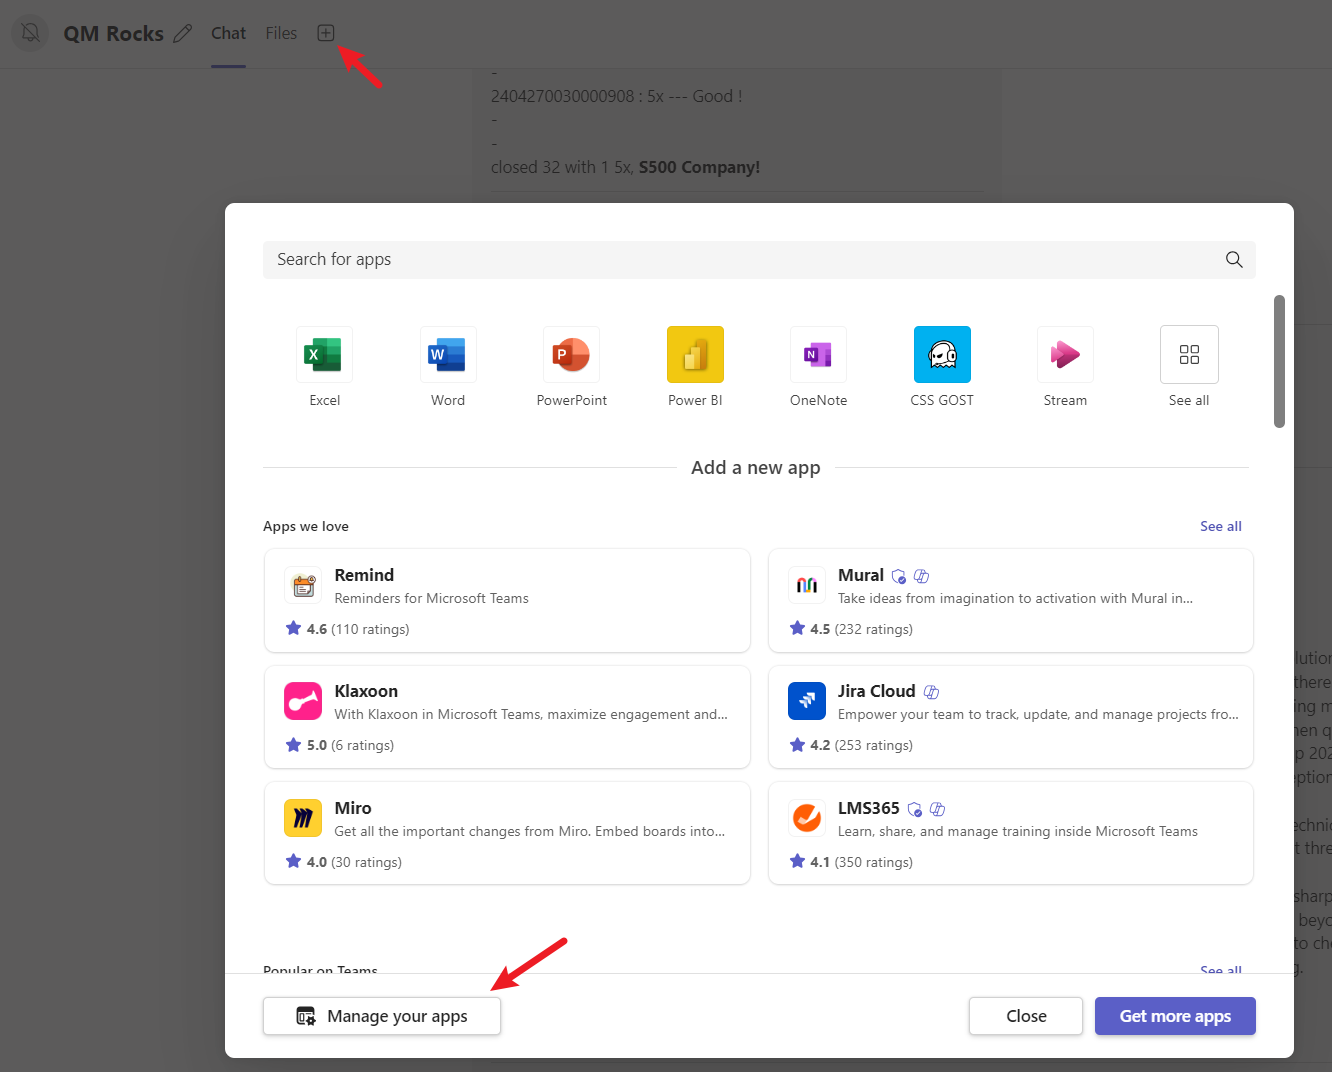Switch to the Chat tab
The image size is (1332, 1072).
pyautogui.click(x=228, y=33)
